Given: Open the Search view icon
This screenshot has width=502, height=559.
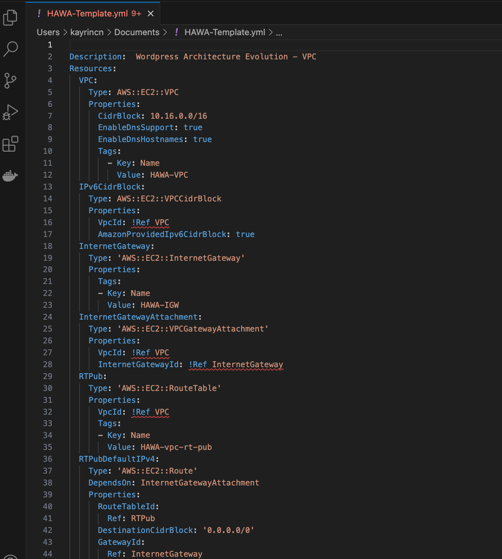Looking at the screenshot, I should pyautogui.click(x=10, y=49).
